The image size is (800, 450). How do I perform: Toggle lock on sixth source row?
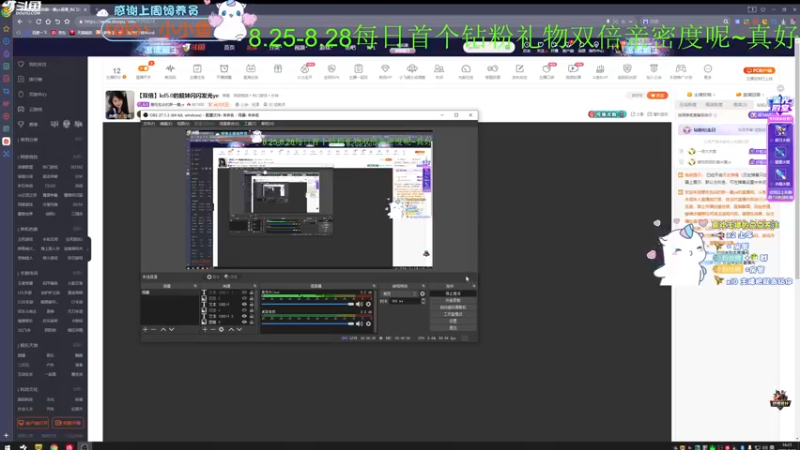coord(251,322)
